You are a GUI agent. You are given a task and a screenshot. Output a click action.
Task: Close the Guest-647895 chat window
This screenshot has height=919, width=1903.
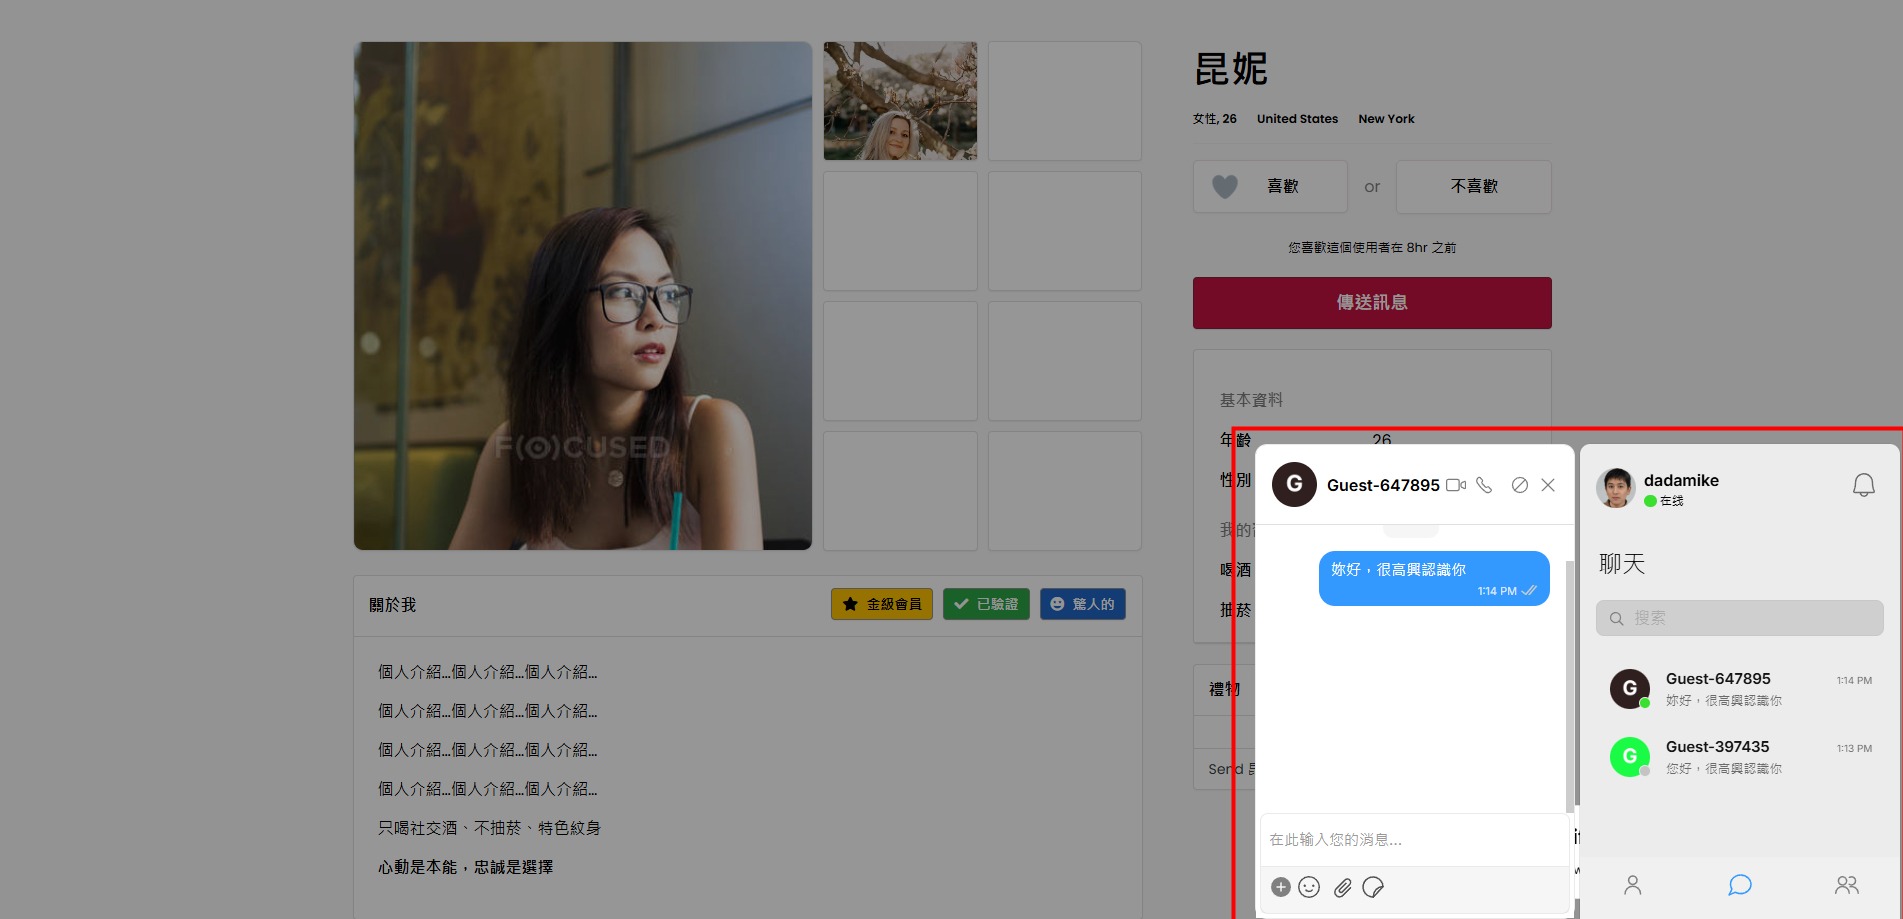coord(1548,485)
